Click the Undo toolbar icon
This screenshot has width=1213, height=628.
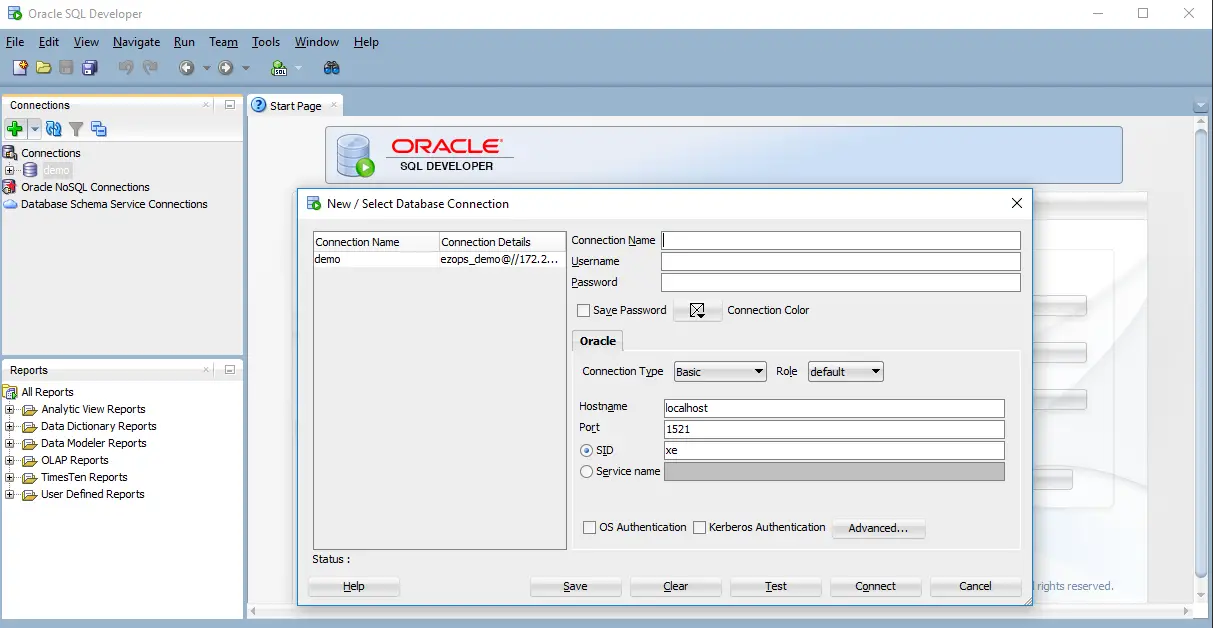[126, 68]
